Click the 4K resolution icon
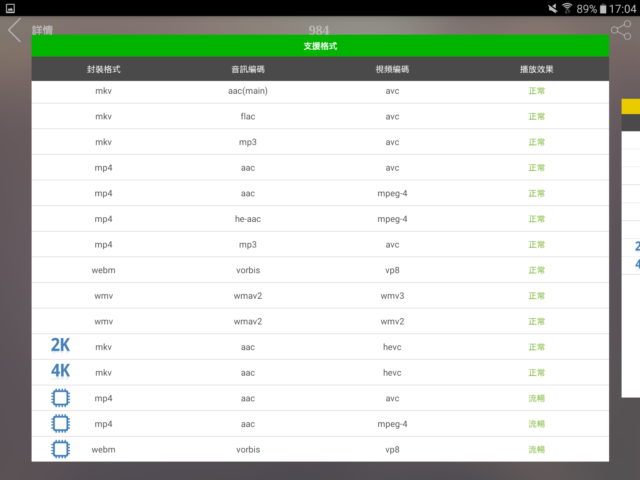 pos(60,371)
